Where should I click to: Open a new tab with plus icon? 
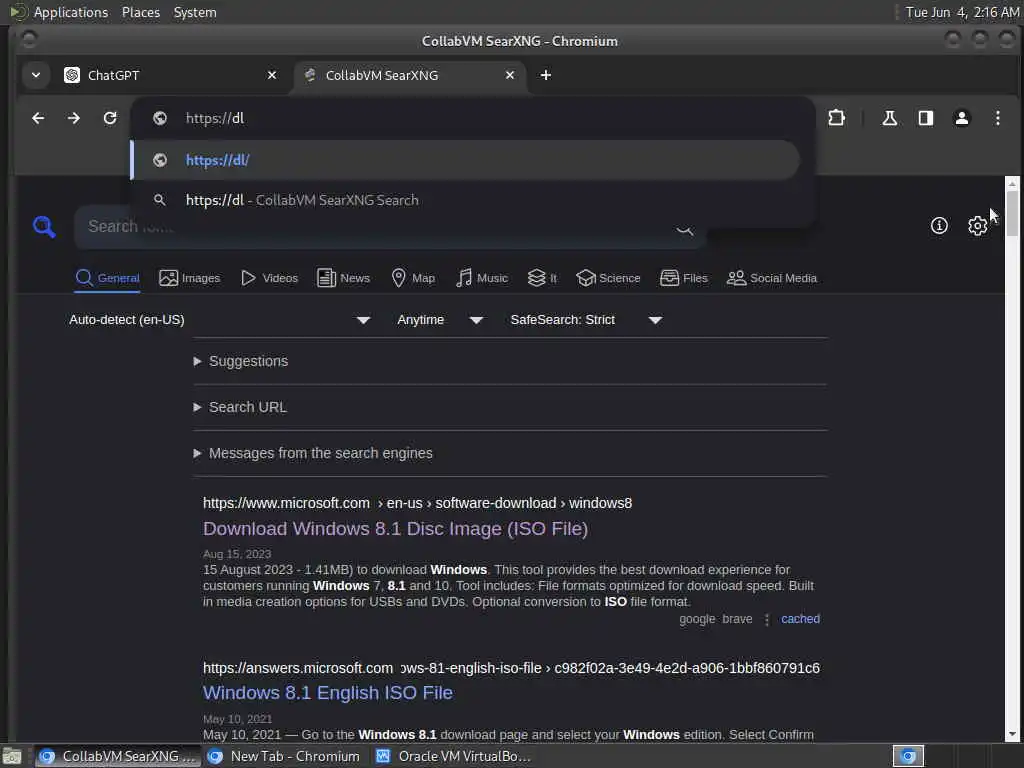click(546, 75)
